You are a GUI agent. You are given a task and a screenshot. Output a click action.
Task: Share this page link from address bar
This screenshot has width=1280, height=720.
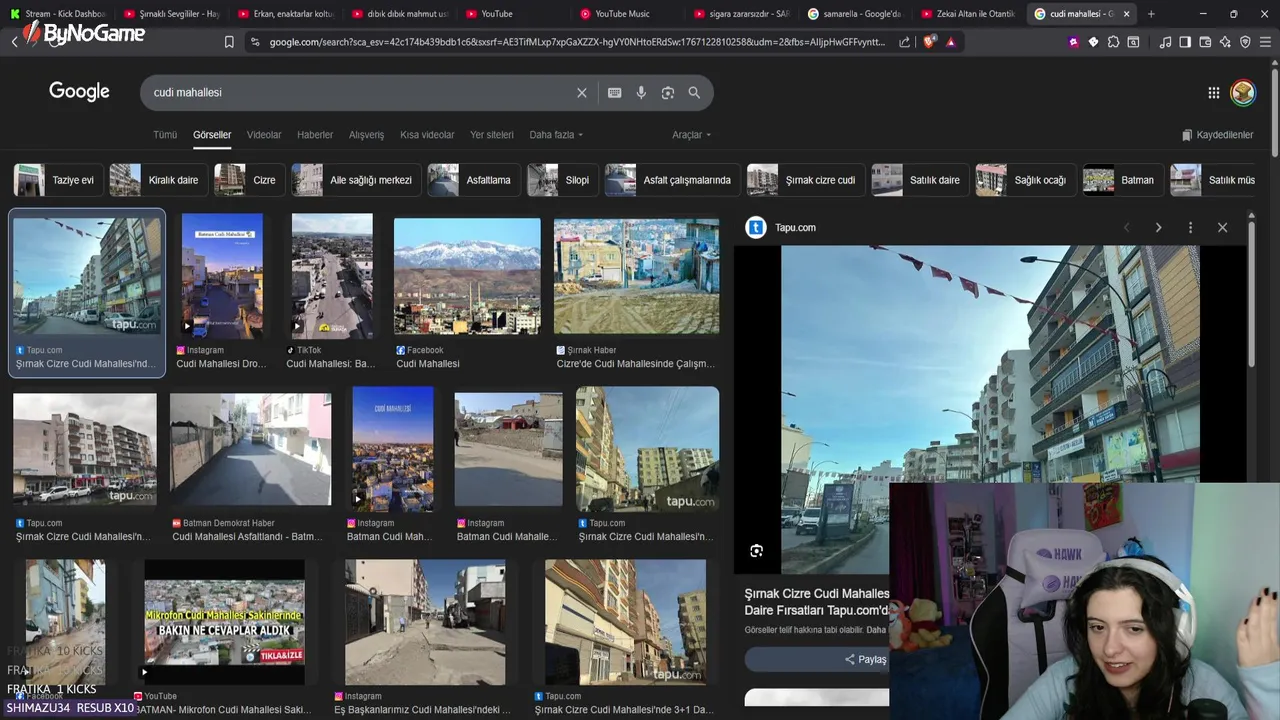point(905,42)
